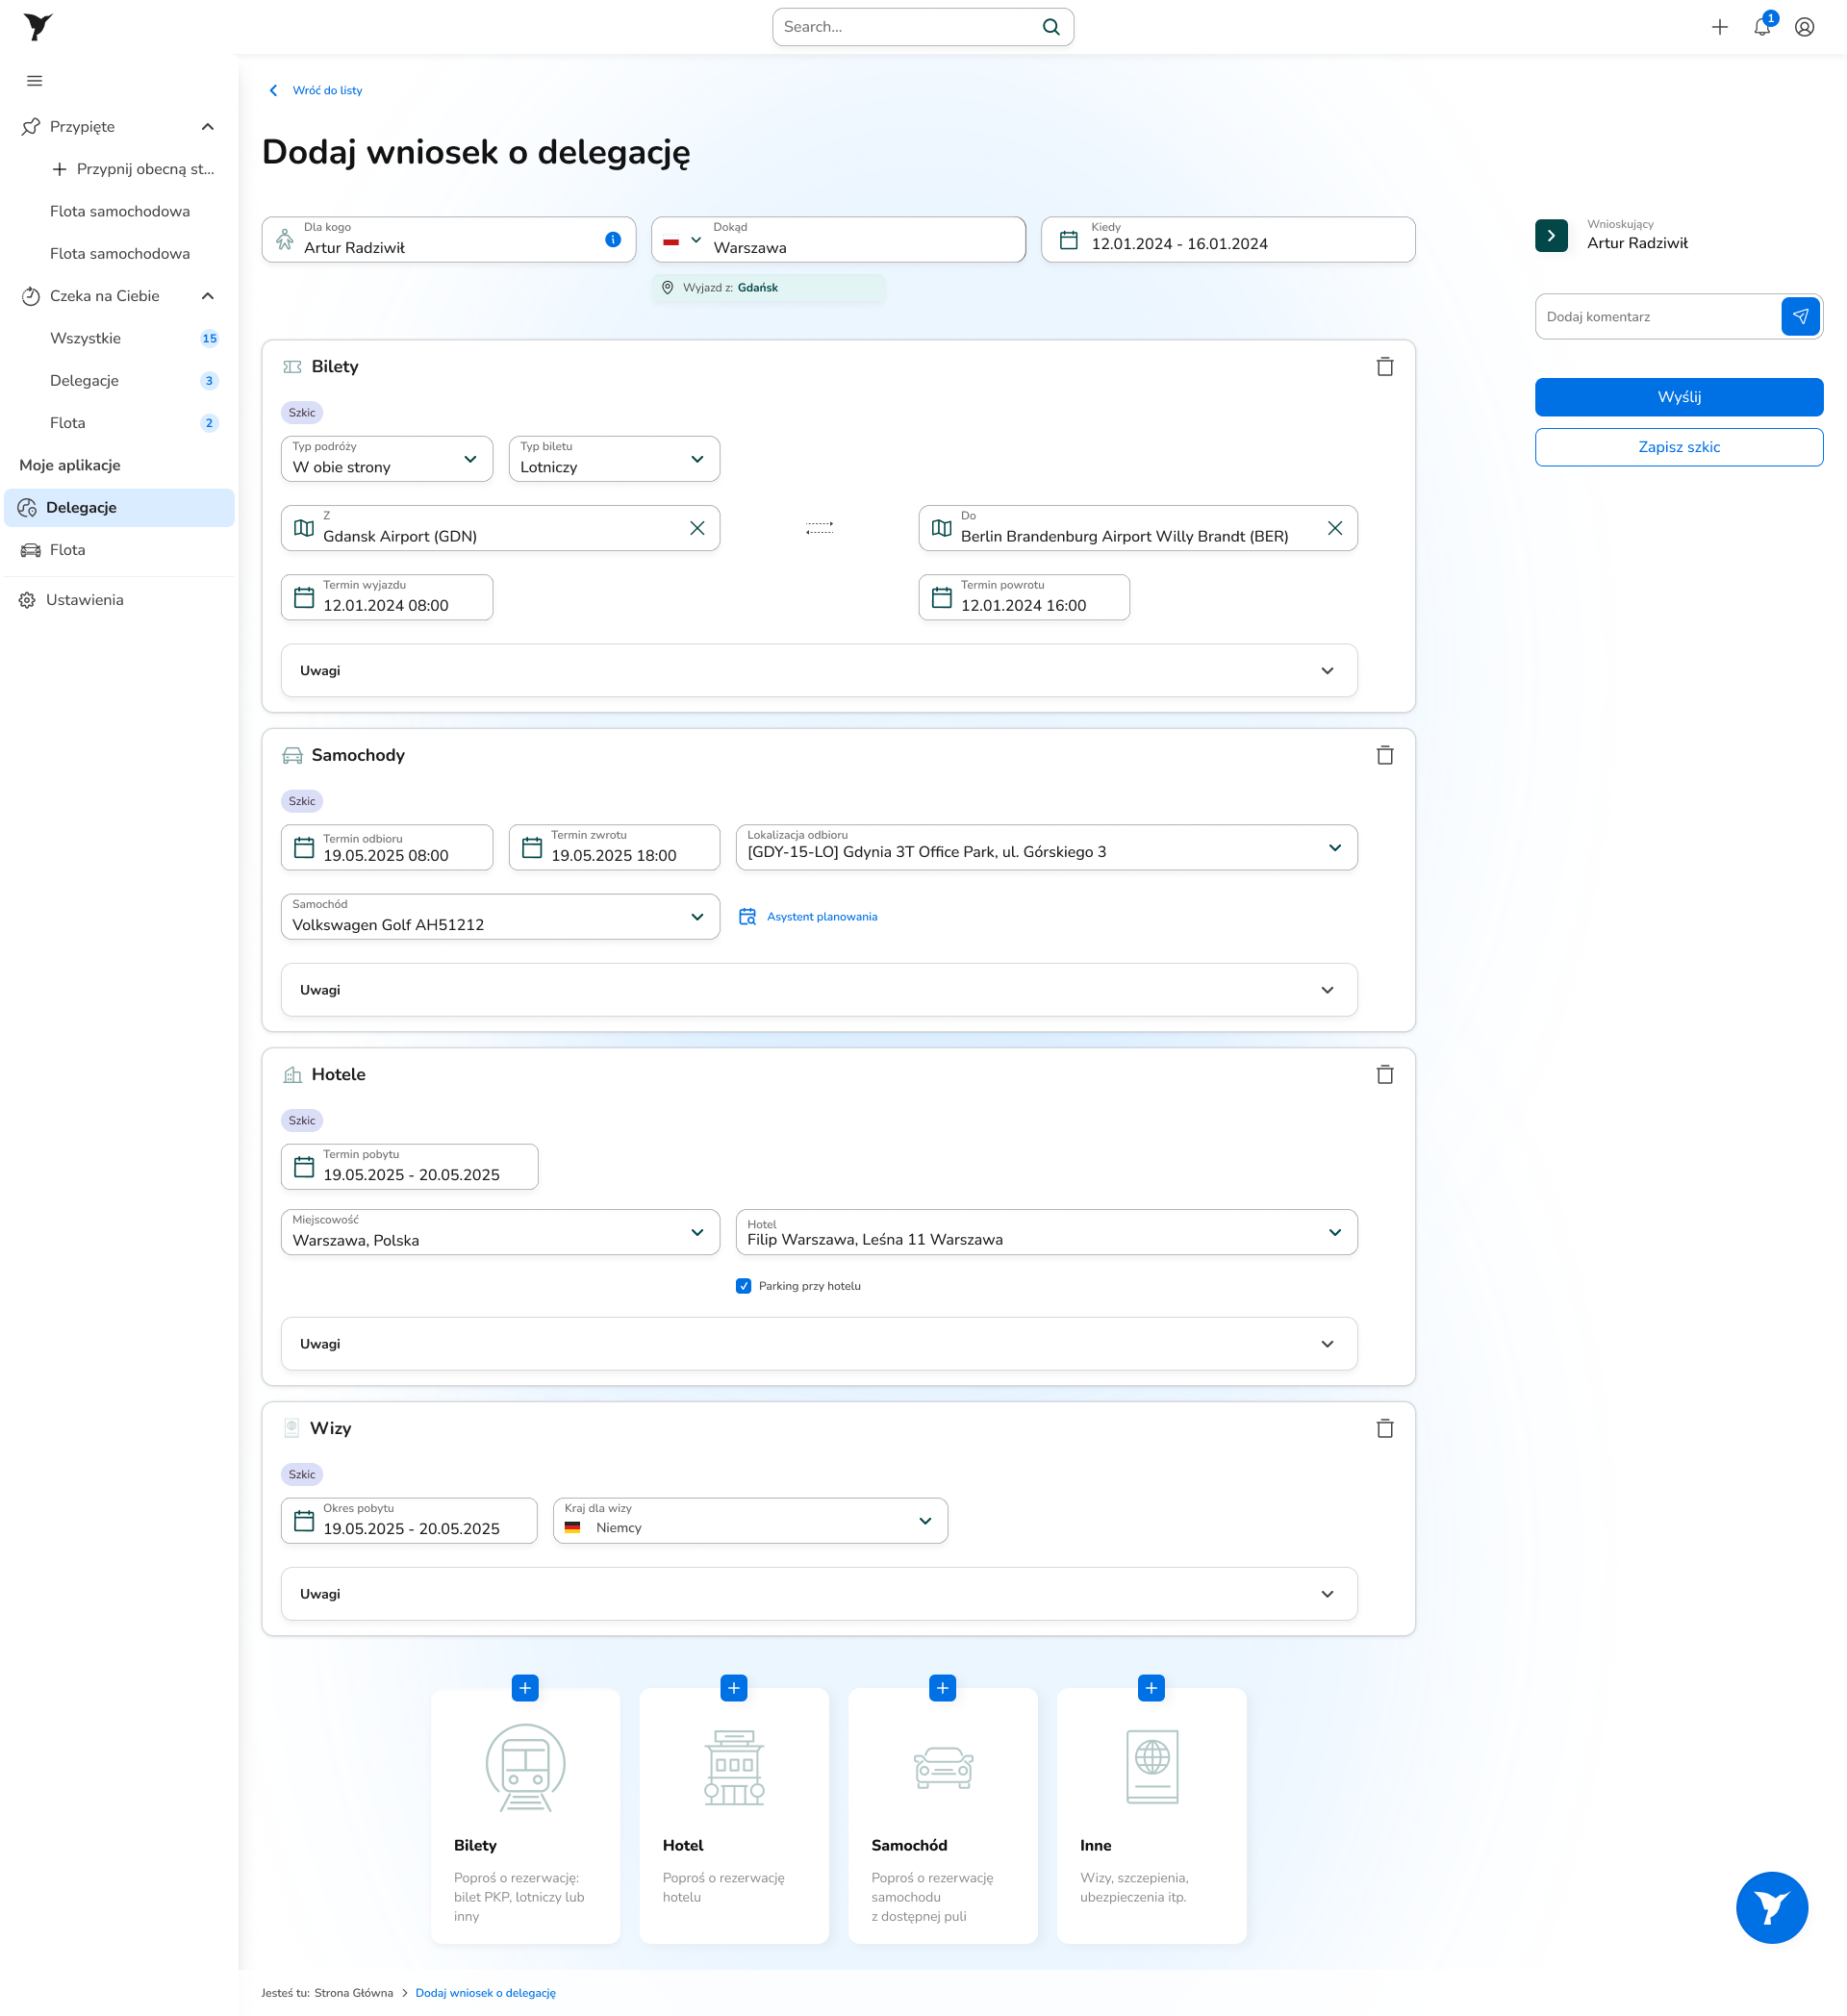Click the plus on the Hotel card
The image size is (1847, 2016).
coord(734,1688)
